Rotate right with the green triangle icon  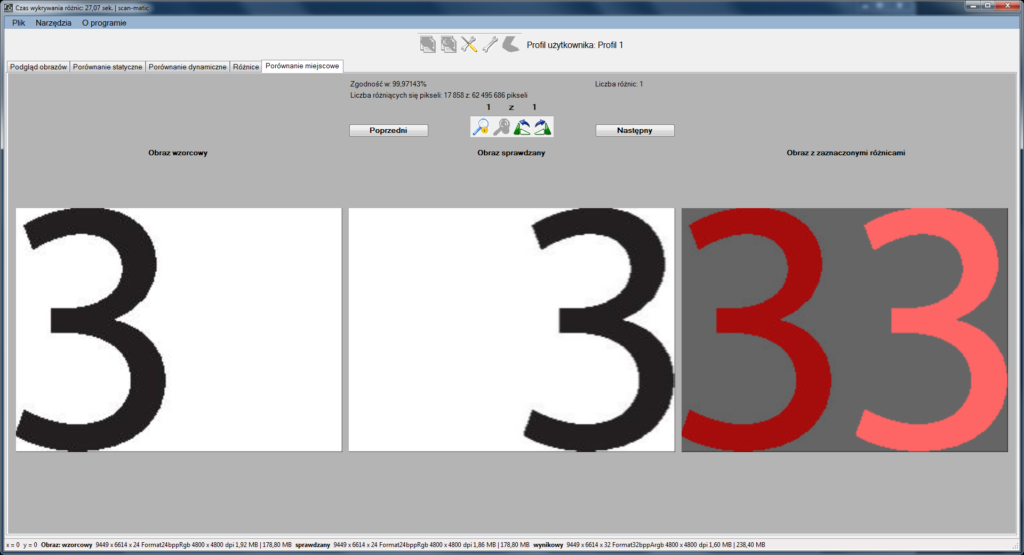coord(543,127)
